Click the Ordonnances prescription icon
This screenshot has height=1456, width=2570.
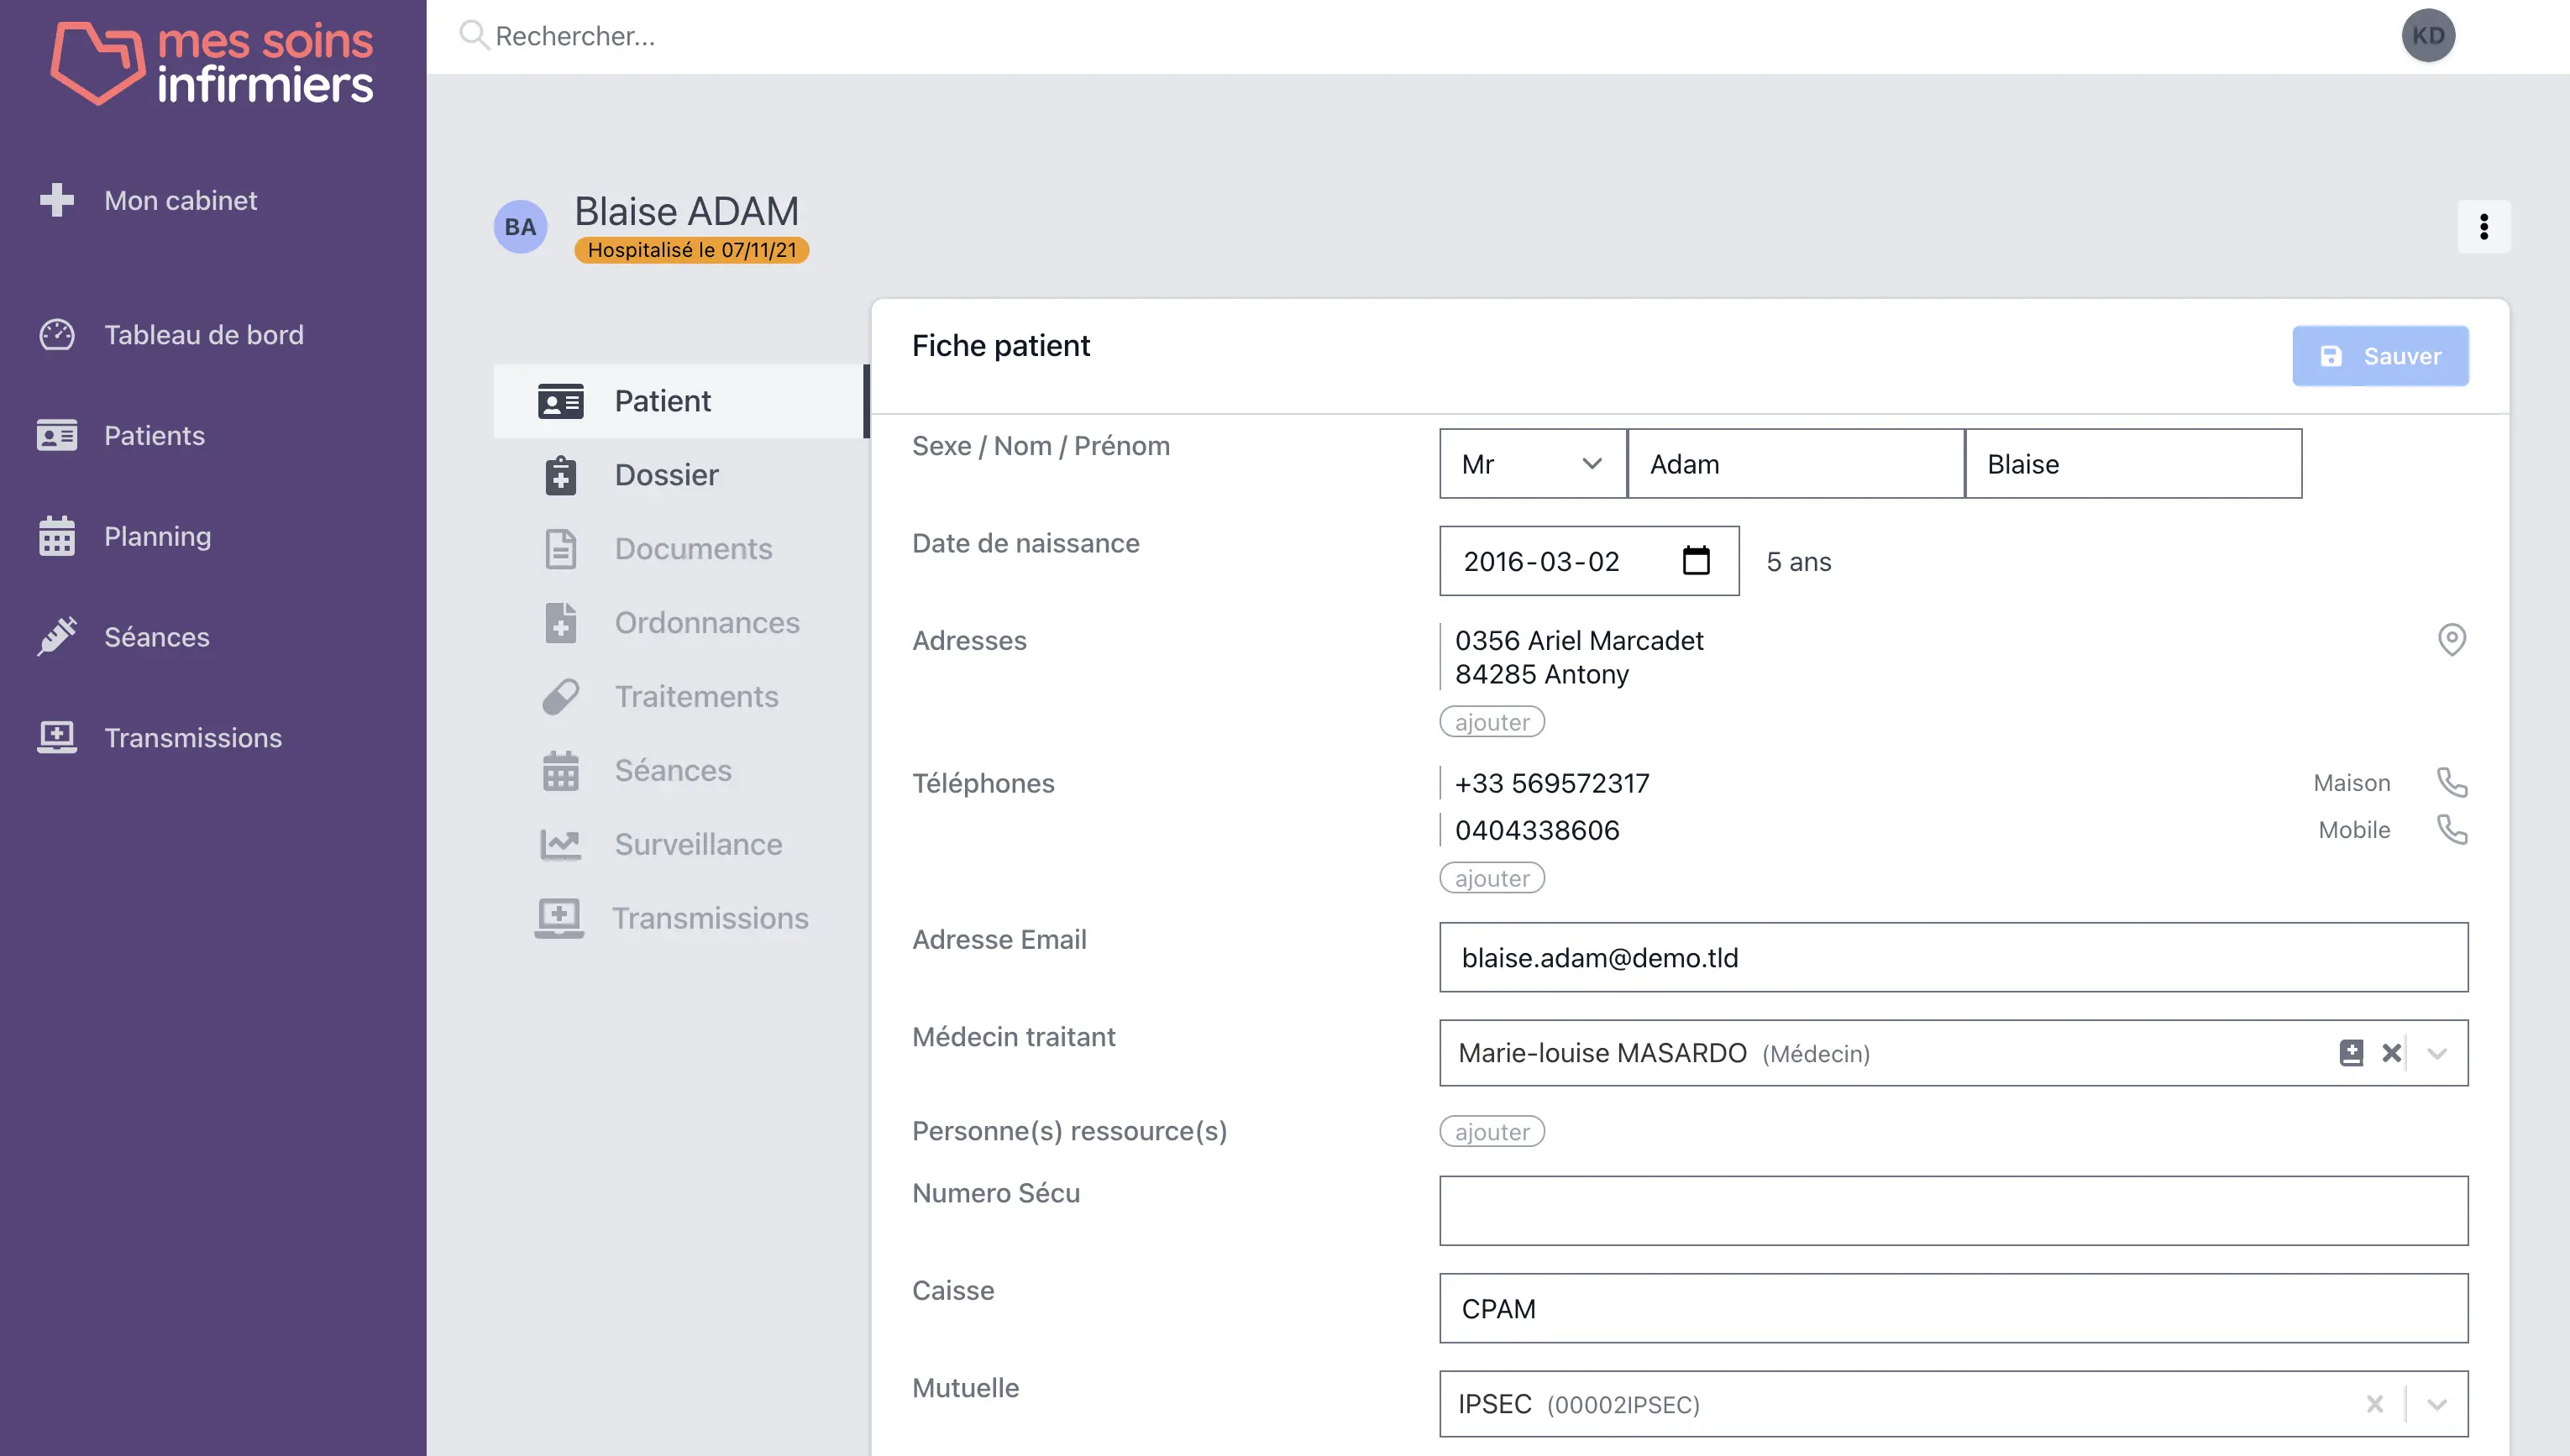[x=561, y=623]
